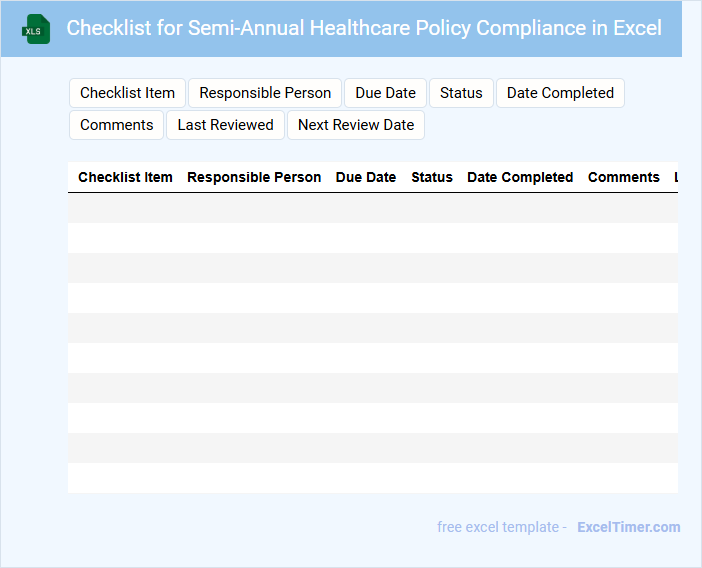Click the Checklist Item column header
The height and width of the screenshot is (568, 702).
coord(125,177)
